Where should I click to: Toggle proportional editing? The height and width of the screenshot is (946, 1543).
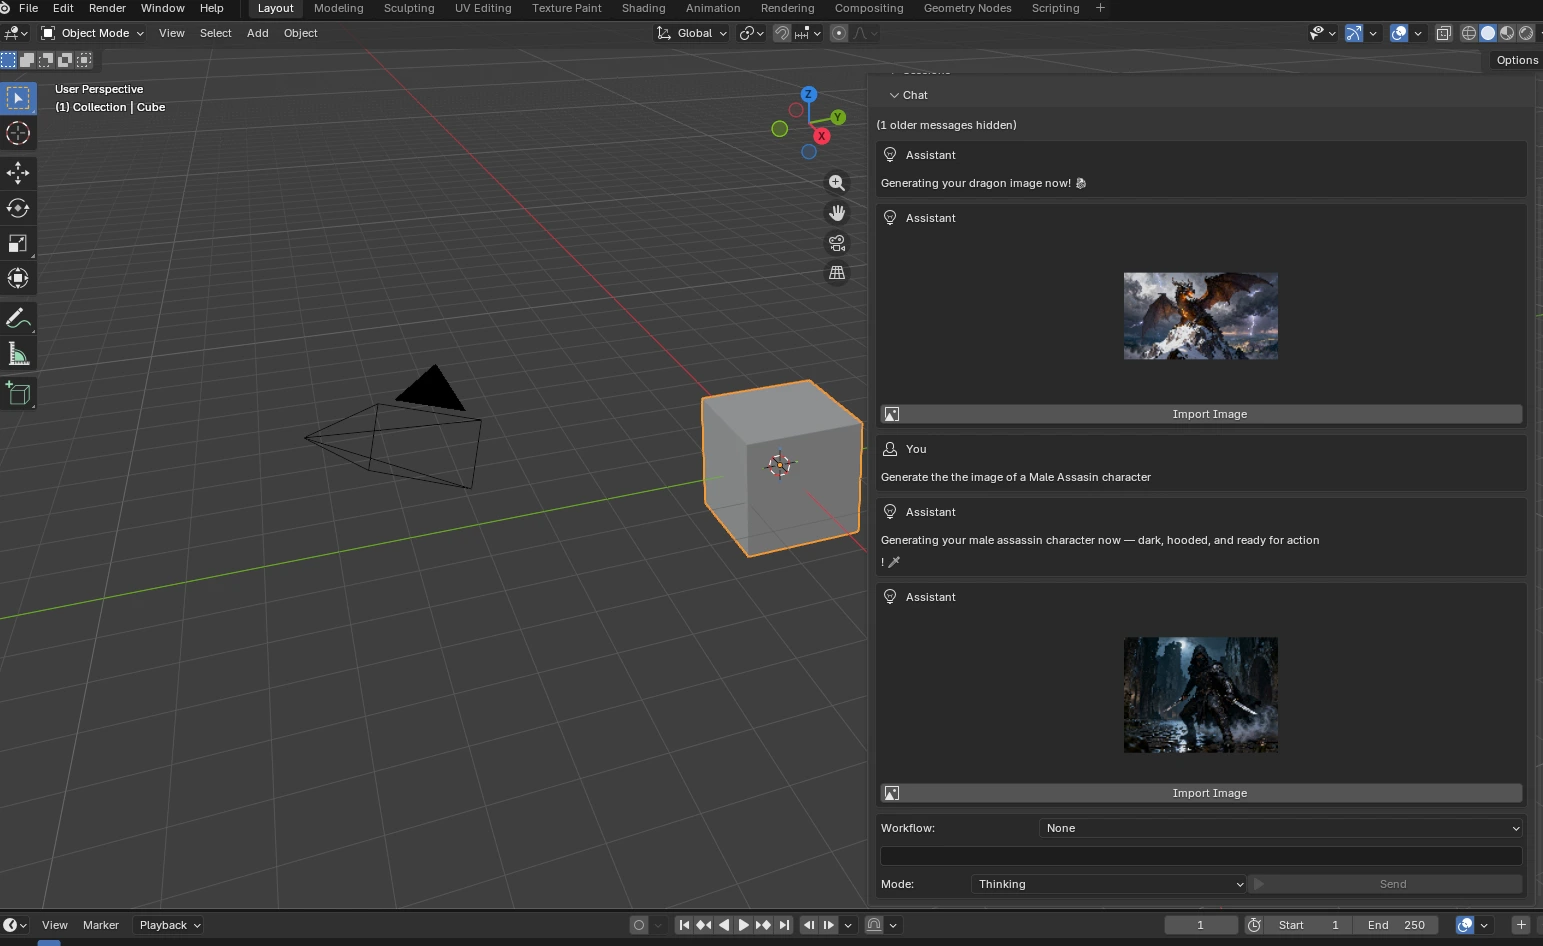pyautogui.click(x=839, y=33)
